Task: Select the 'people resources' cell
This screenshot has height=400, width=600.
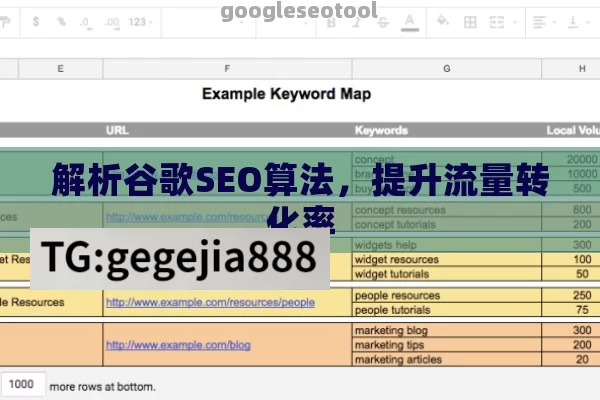Action: click(x=447, y=296)
